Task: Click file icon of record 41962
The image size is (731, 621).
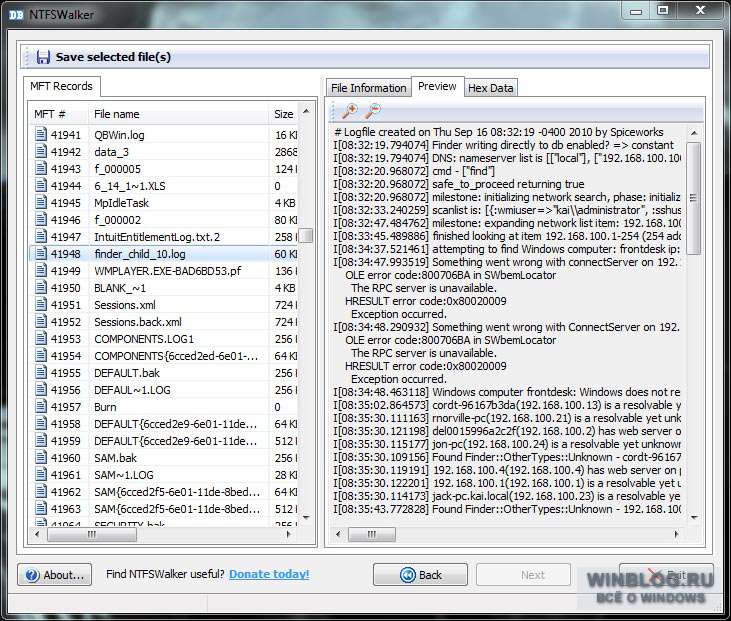Action: pos(41,492)
